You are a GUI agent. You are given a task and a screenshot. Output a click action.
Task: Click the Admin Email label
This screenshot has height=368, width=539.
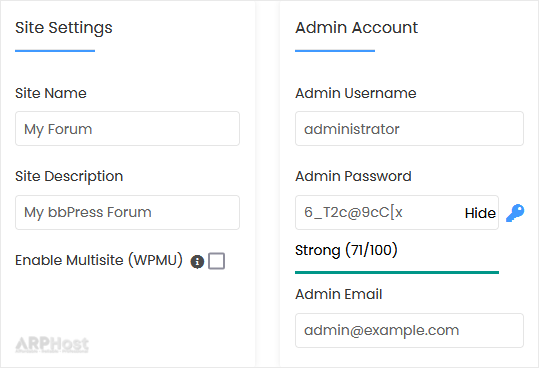coord(339,294)
